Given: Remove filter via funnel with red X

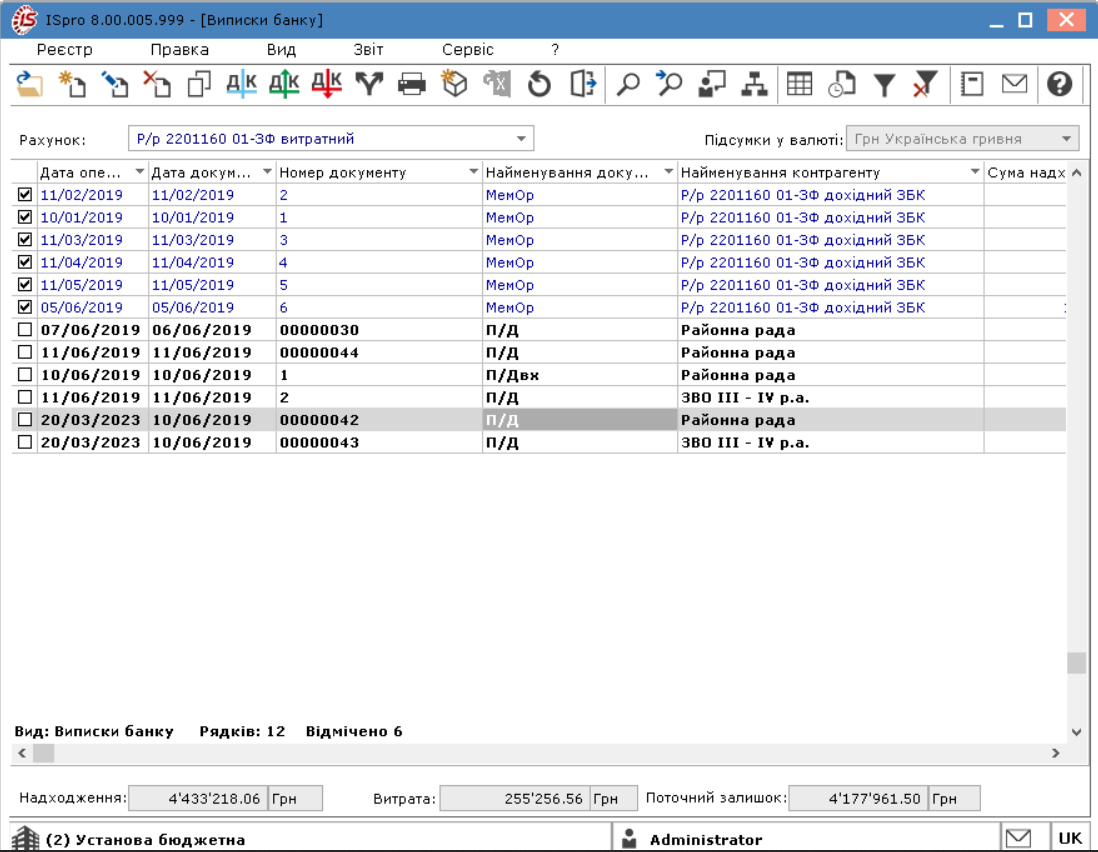Looking at the screenshot, I should pos(926,84).
